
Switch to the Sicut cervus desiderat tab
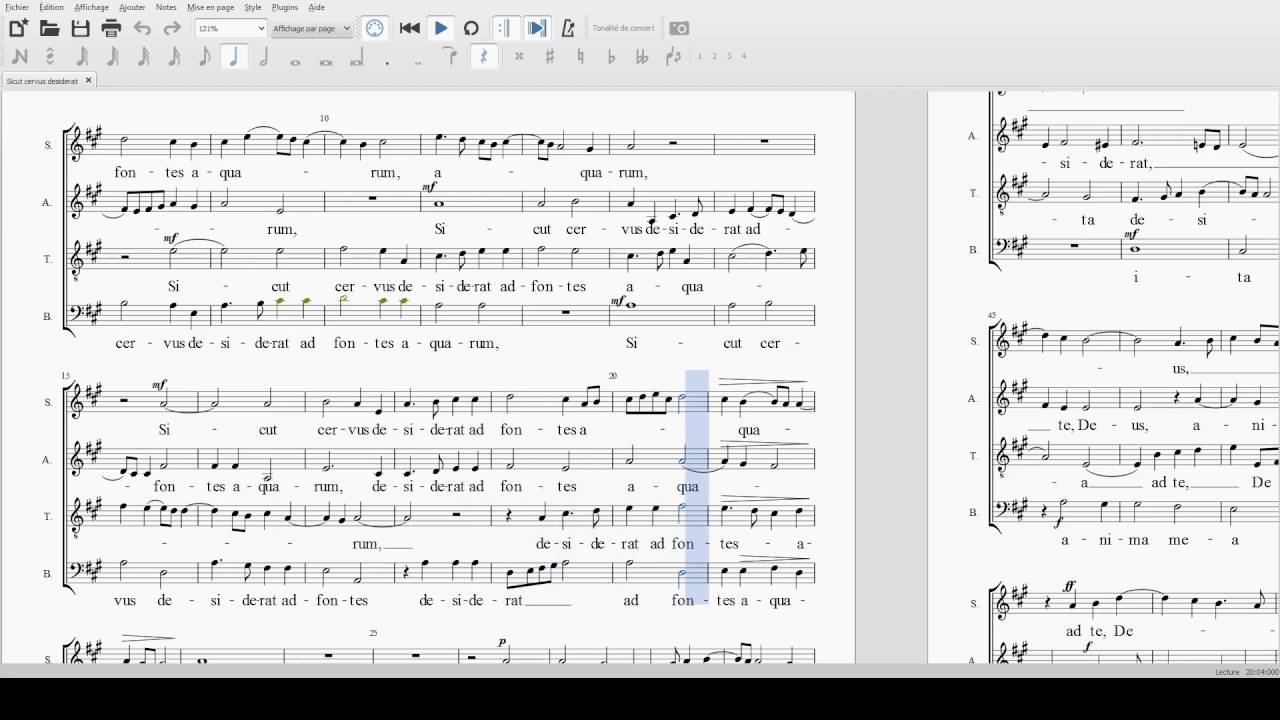(x=42, y=81)
